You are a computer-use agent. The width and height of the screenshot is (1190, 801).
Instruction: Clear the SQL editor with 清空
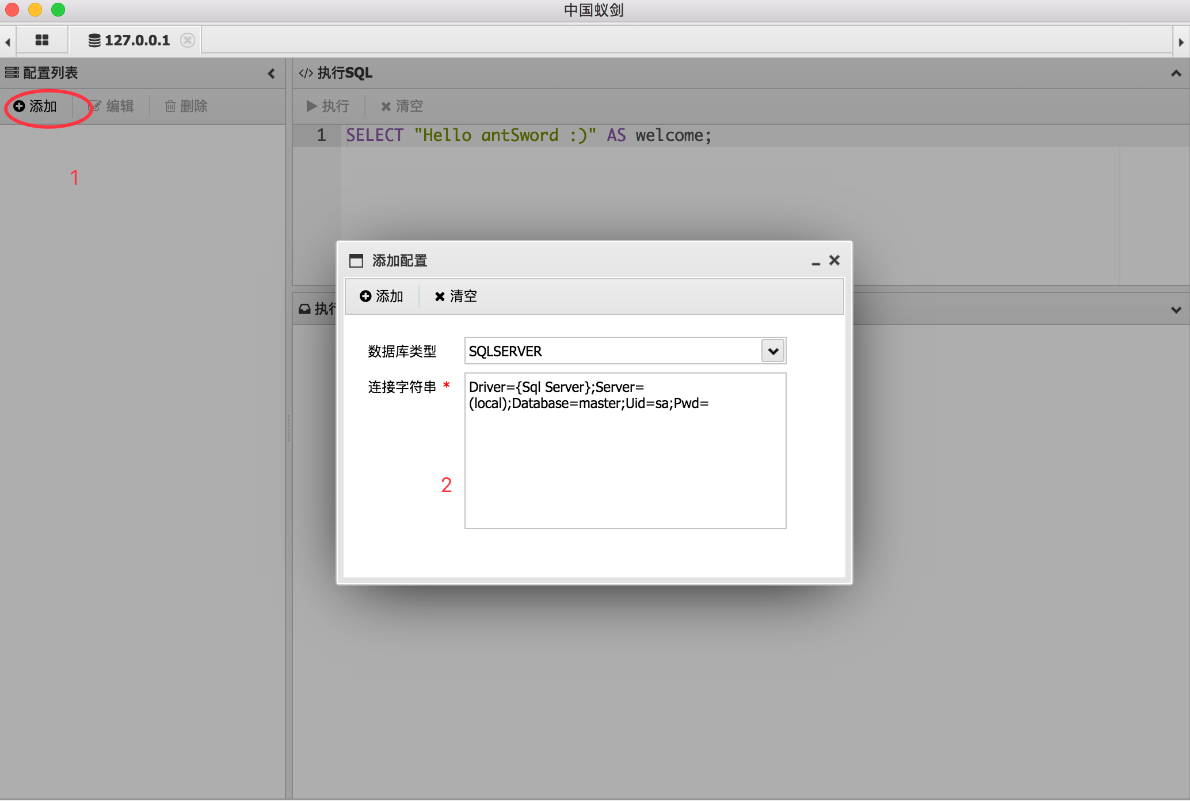coord(402,106)
